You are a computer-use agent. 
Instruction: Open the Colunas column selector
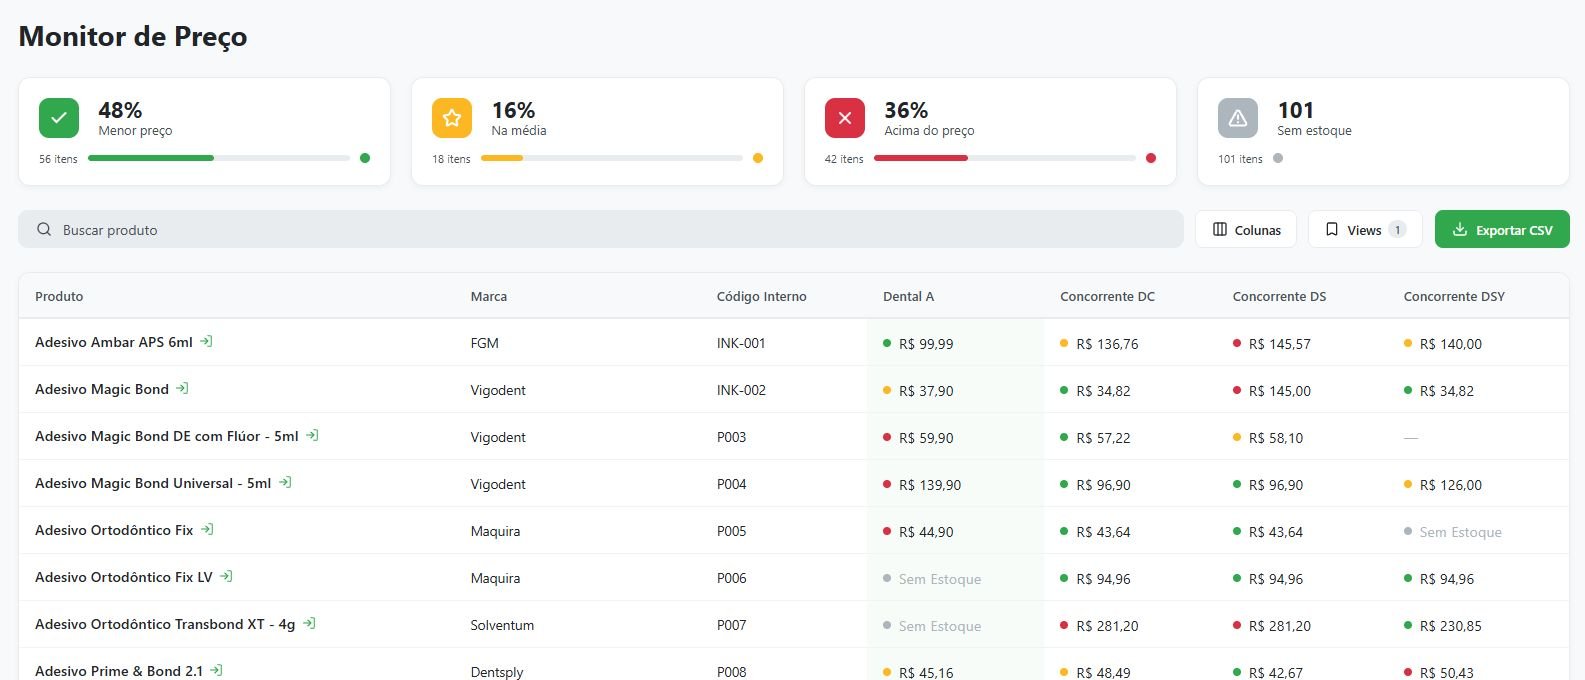click(x=1246, y=229)
